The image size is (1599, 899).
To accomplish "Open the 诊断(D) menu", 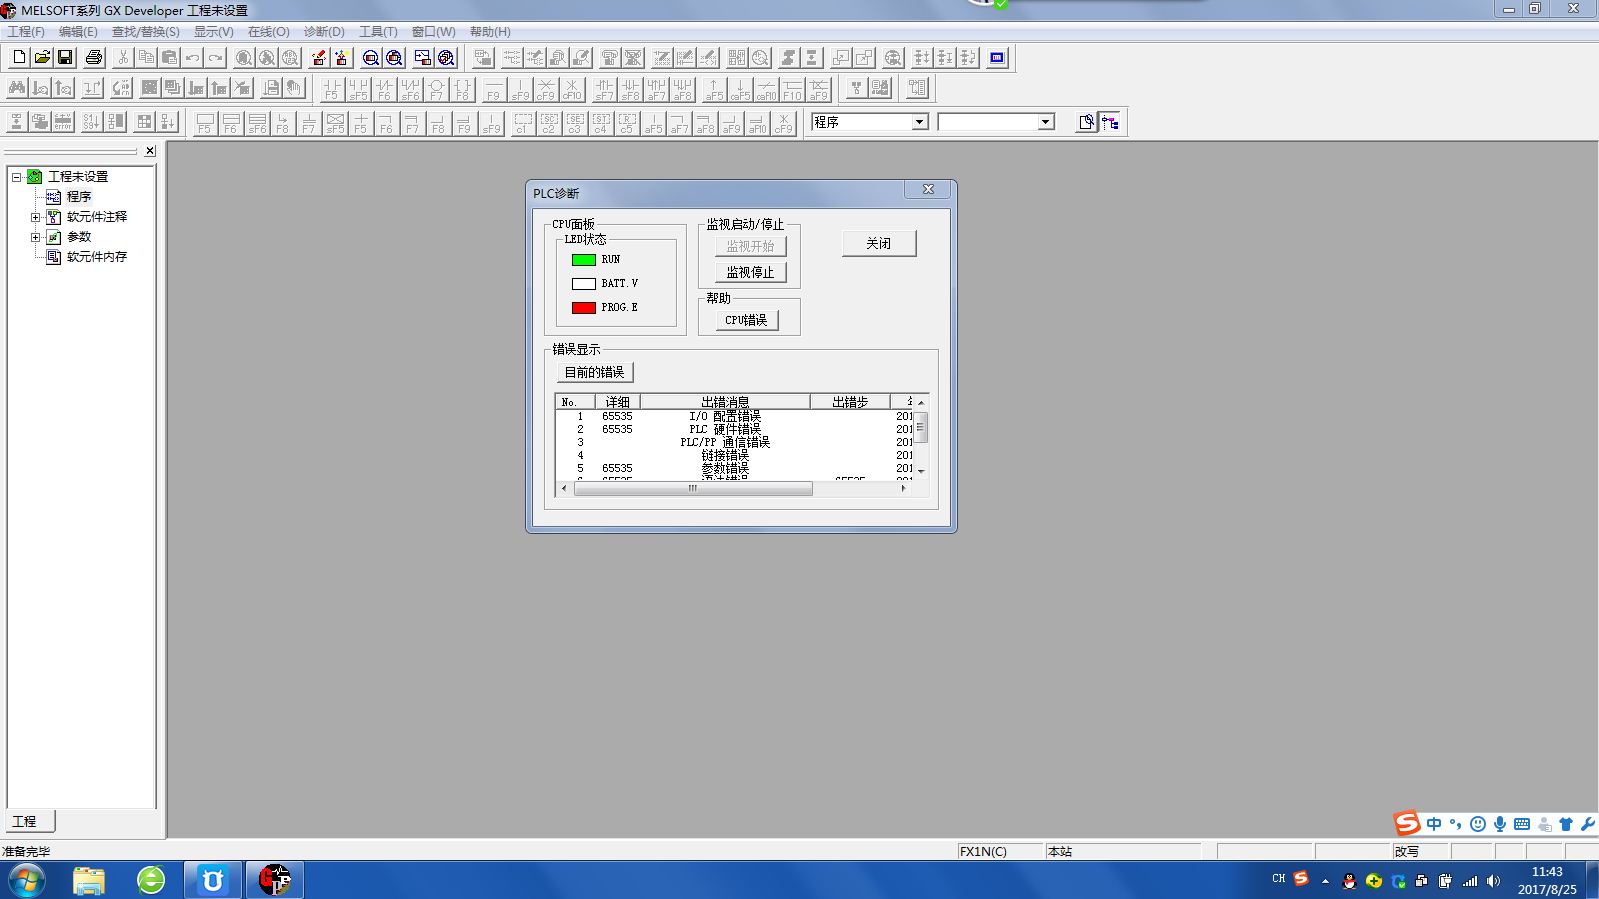I will pyautogui.click(x=323, y=32).
